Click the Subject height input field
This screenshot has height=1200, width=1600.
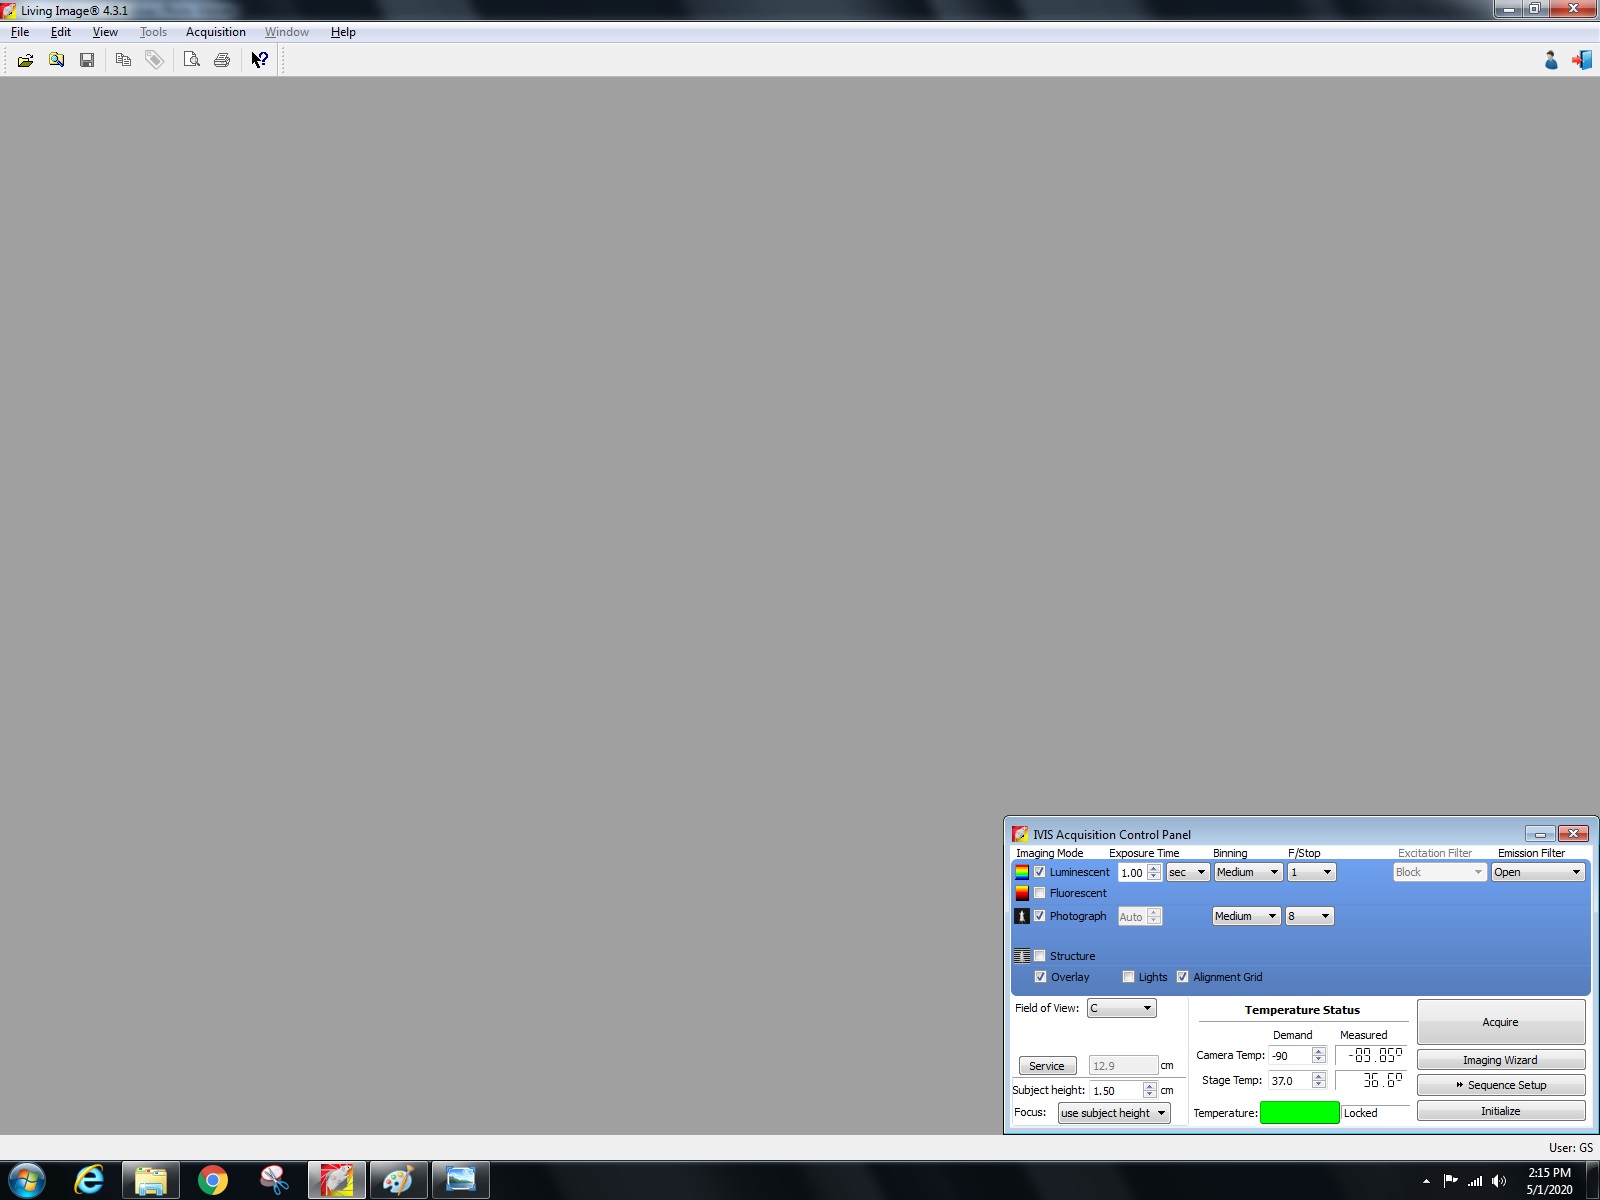(x=1116, y=1091)
